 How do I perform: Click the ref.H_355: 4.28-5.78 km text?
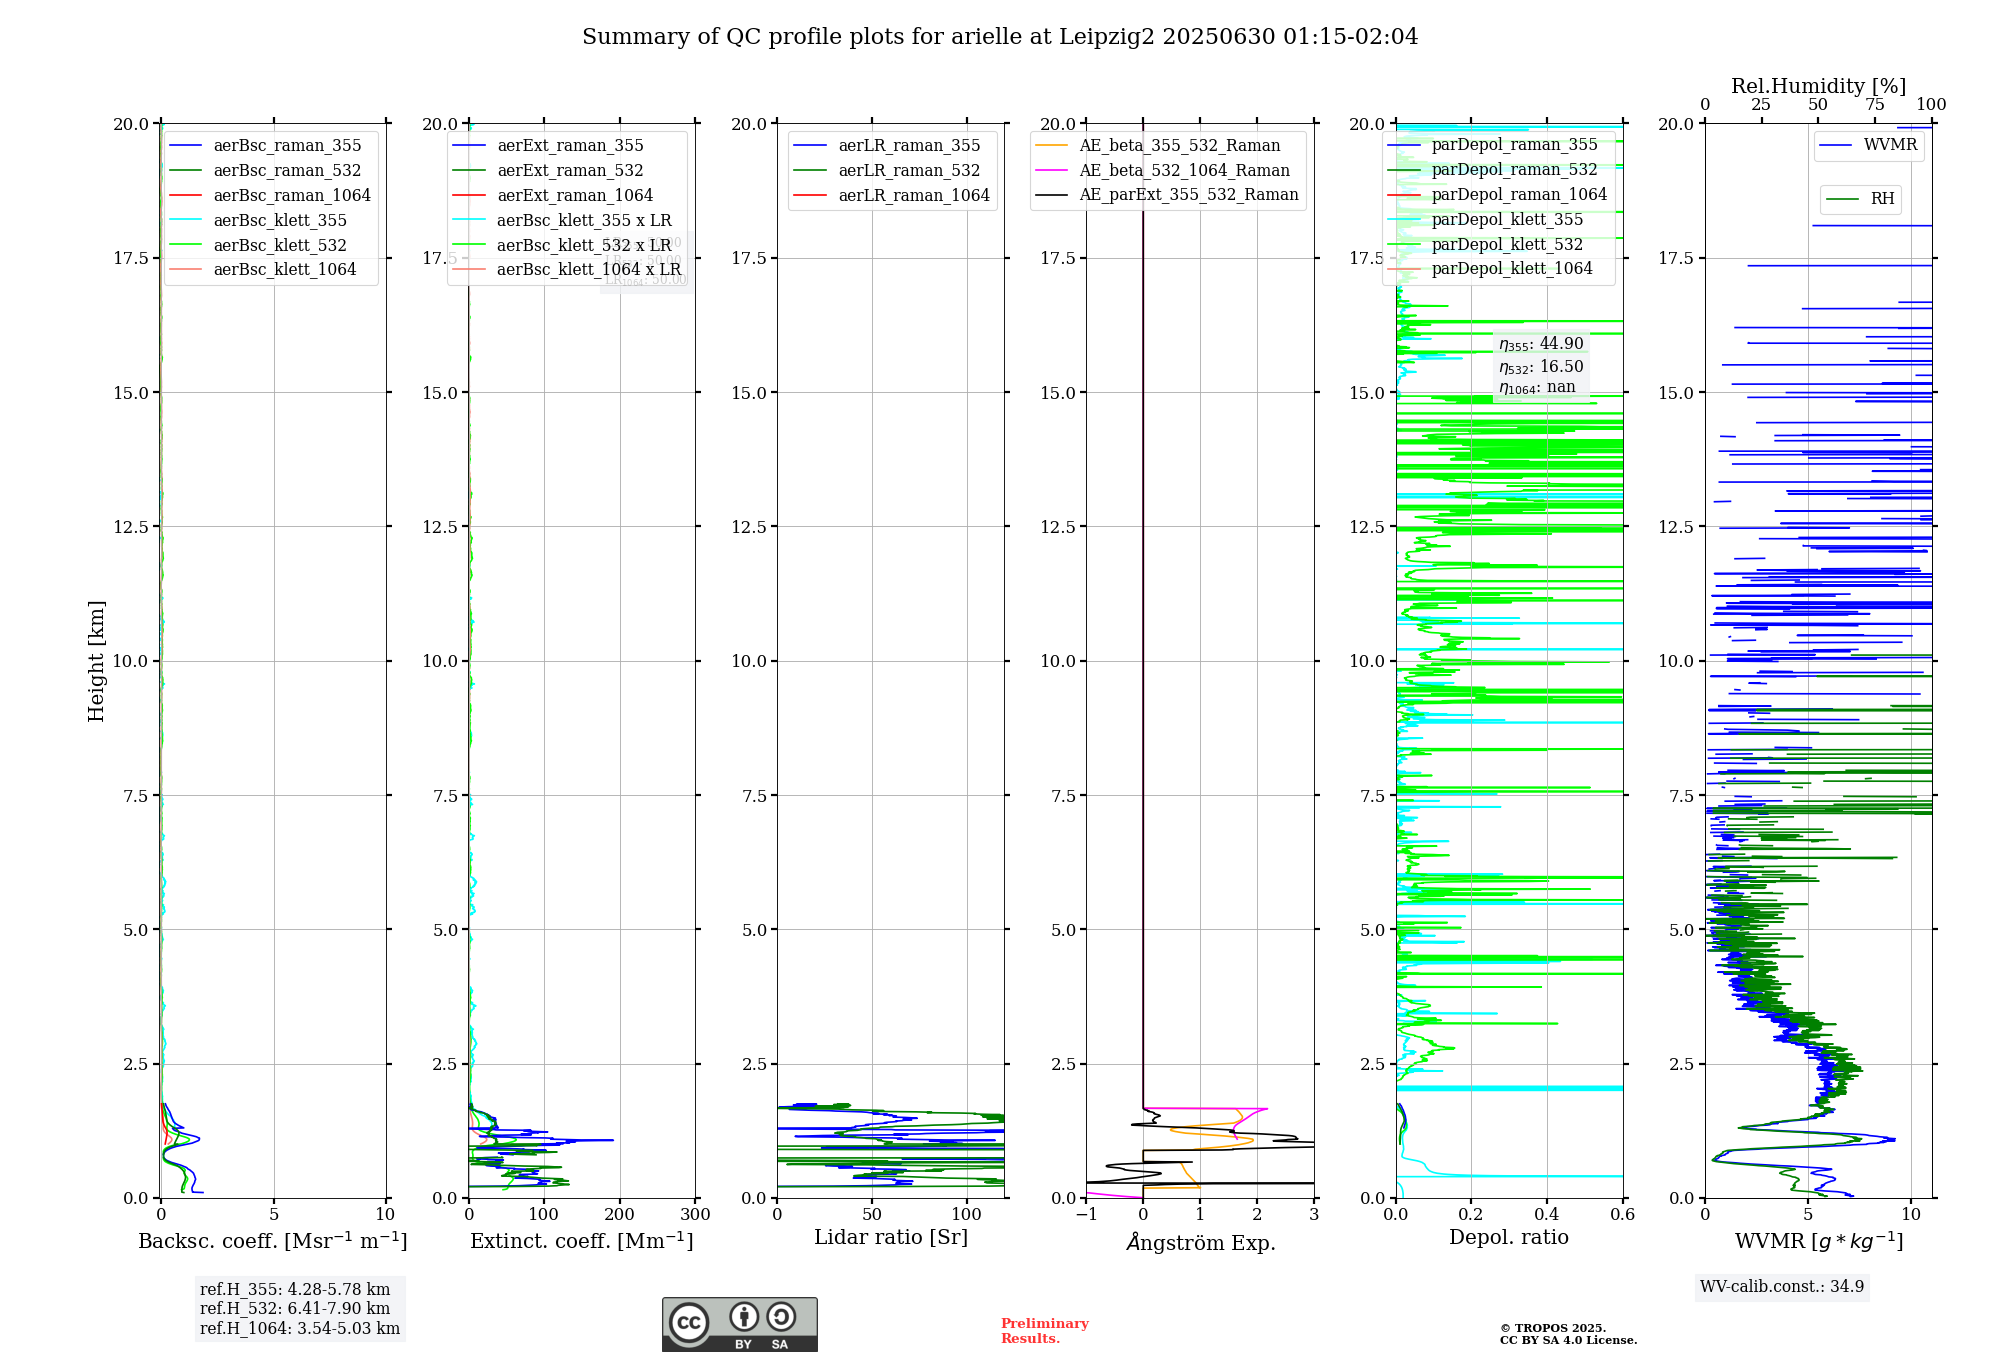[x=295, y=1290]
